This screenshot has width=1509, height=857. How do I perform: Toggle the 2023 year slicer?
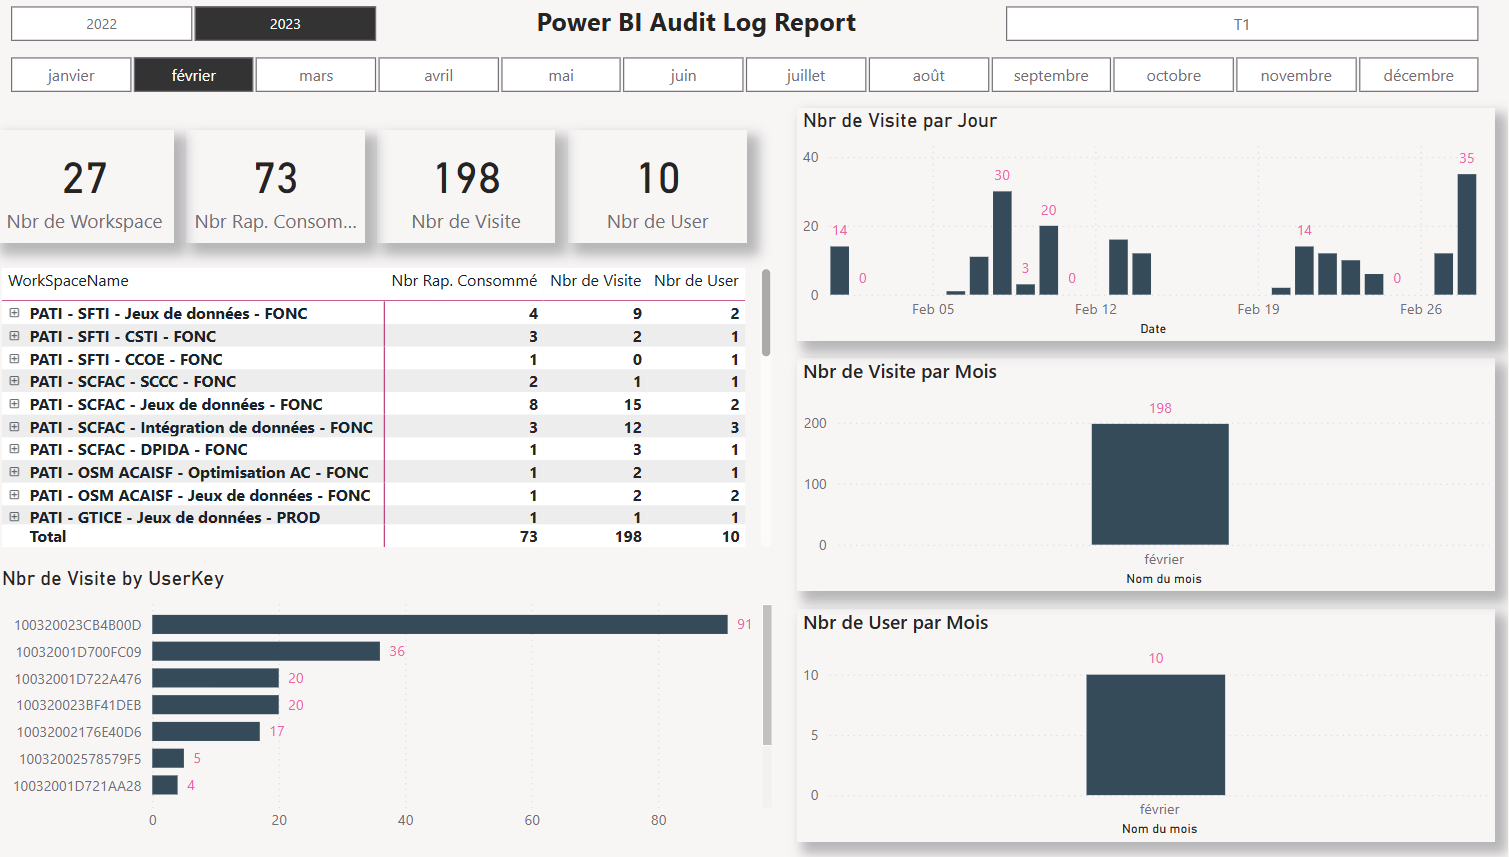point(285,24)
